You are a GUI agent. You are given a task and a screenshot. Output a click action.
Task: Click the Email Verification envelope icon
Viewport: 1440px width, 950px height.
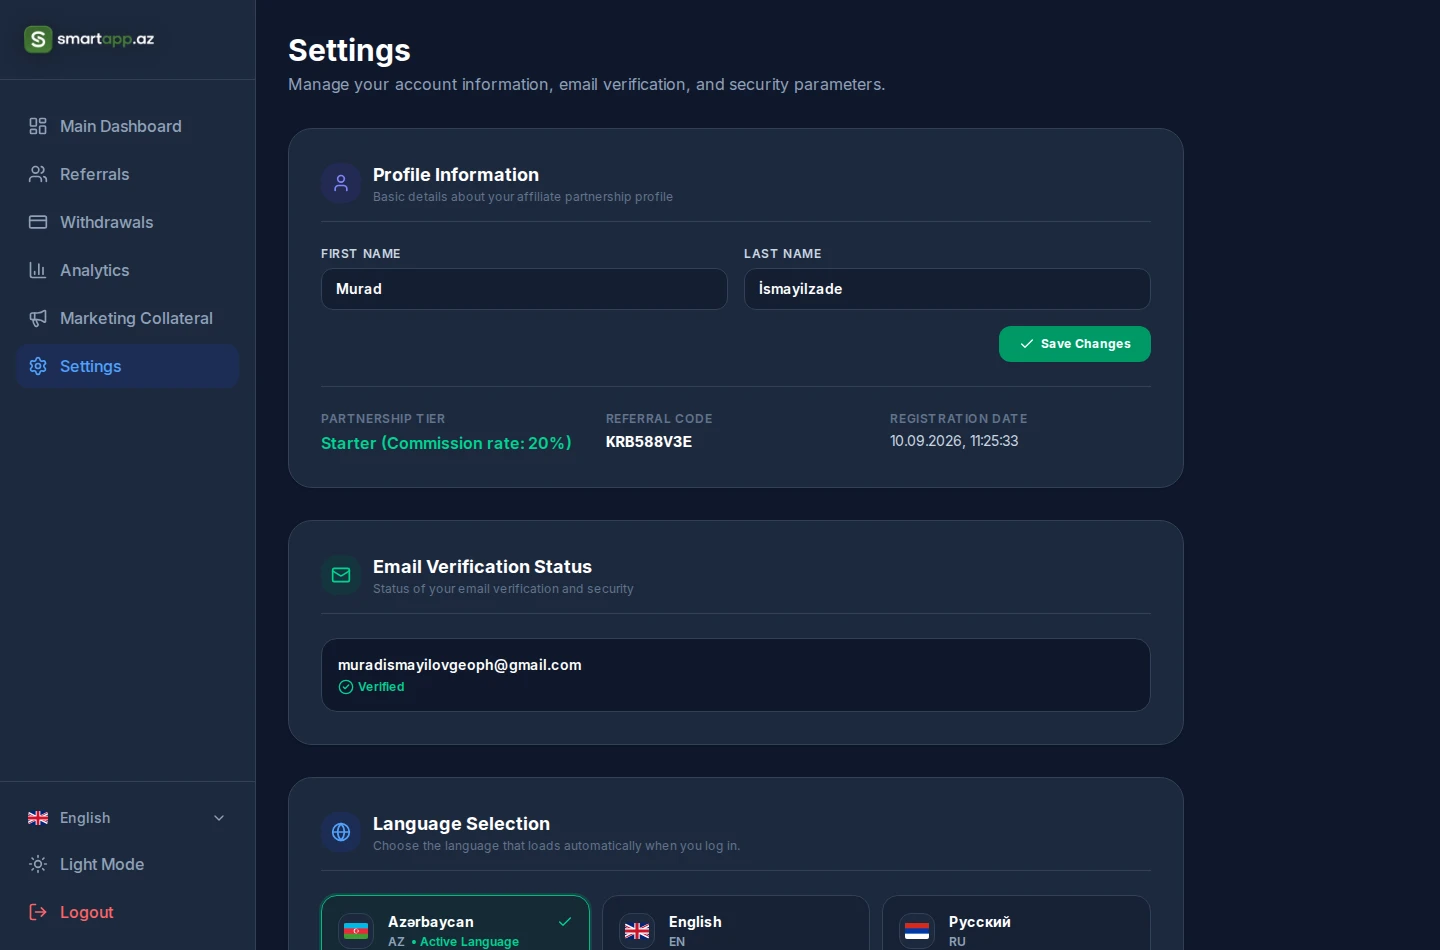coord(341,575)
